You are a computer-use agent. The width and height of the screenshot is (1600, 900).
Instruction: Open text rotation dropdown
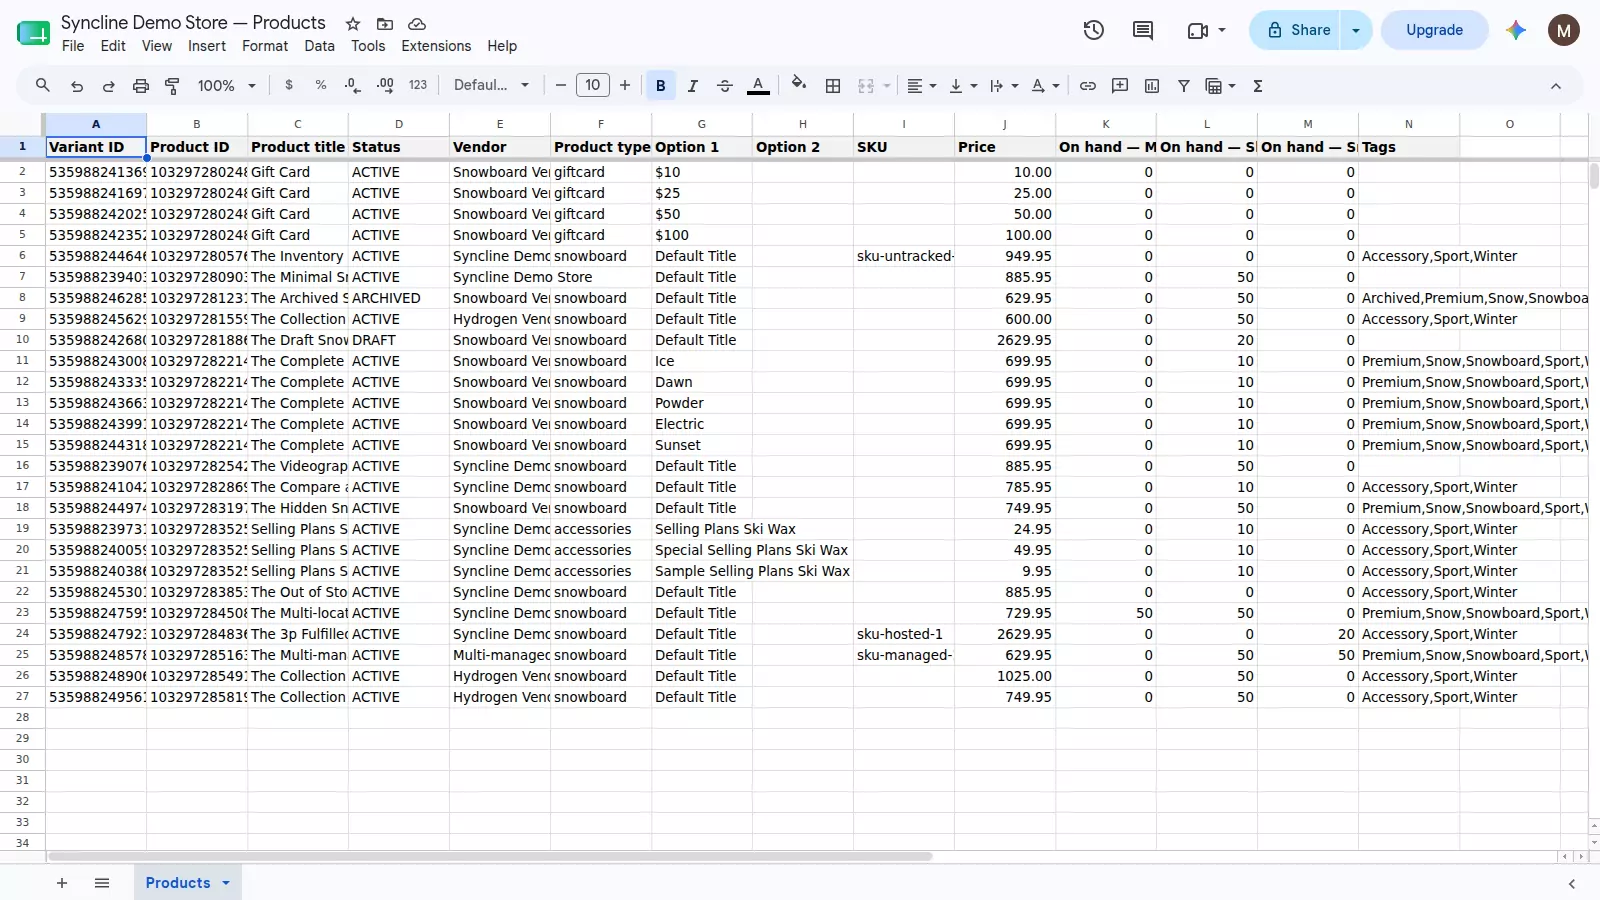pyautogui.click(x=1045, y=86)
